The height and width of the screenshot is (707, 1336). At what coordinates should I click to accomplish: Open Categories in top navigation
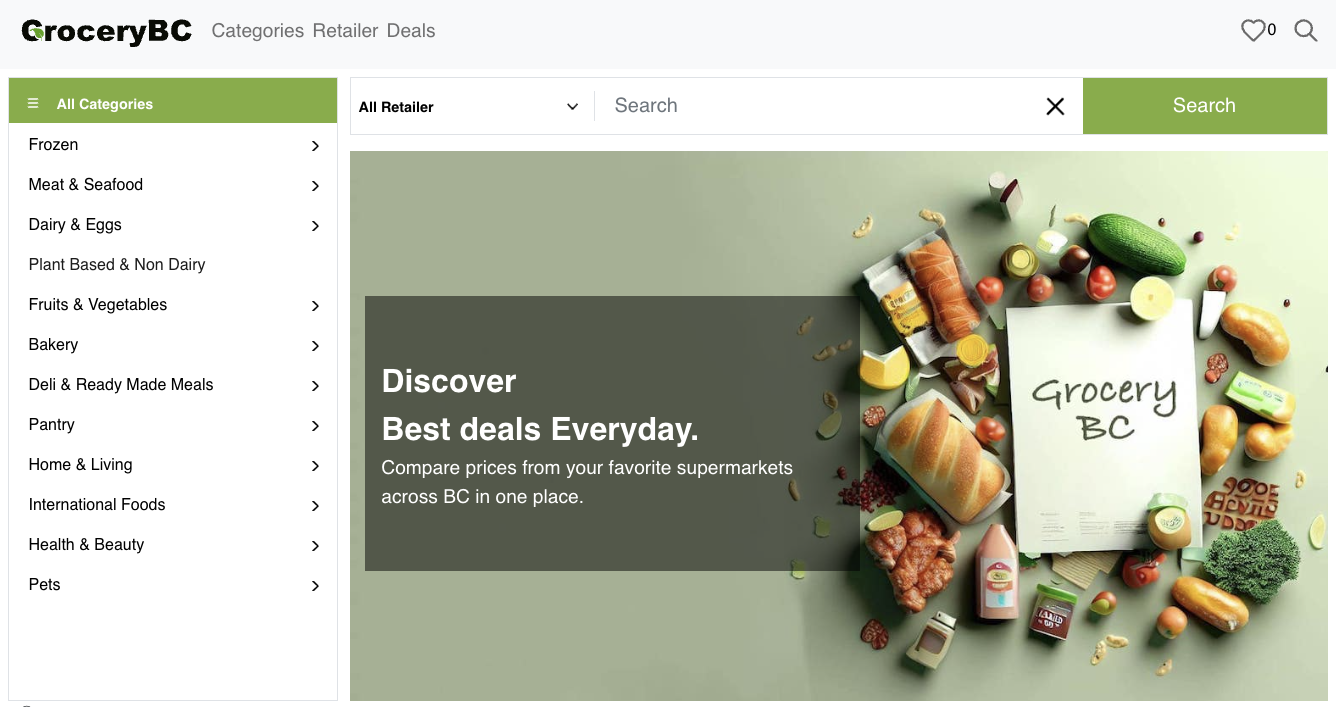click(x=257, y=31)
